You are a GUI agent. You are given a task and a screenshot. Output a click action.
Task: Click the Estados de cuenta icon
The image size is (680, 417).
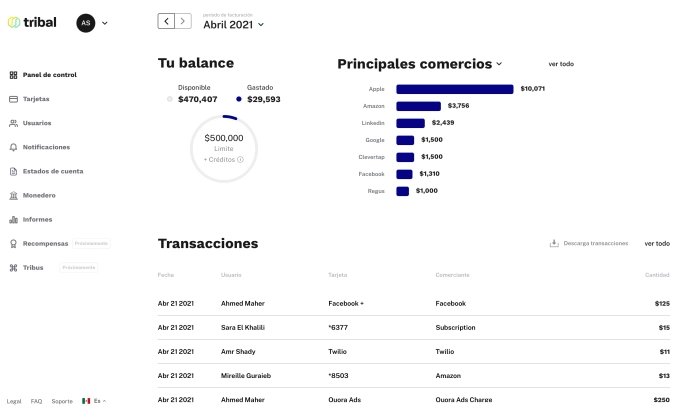[x=13, y=171]
